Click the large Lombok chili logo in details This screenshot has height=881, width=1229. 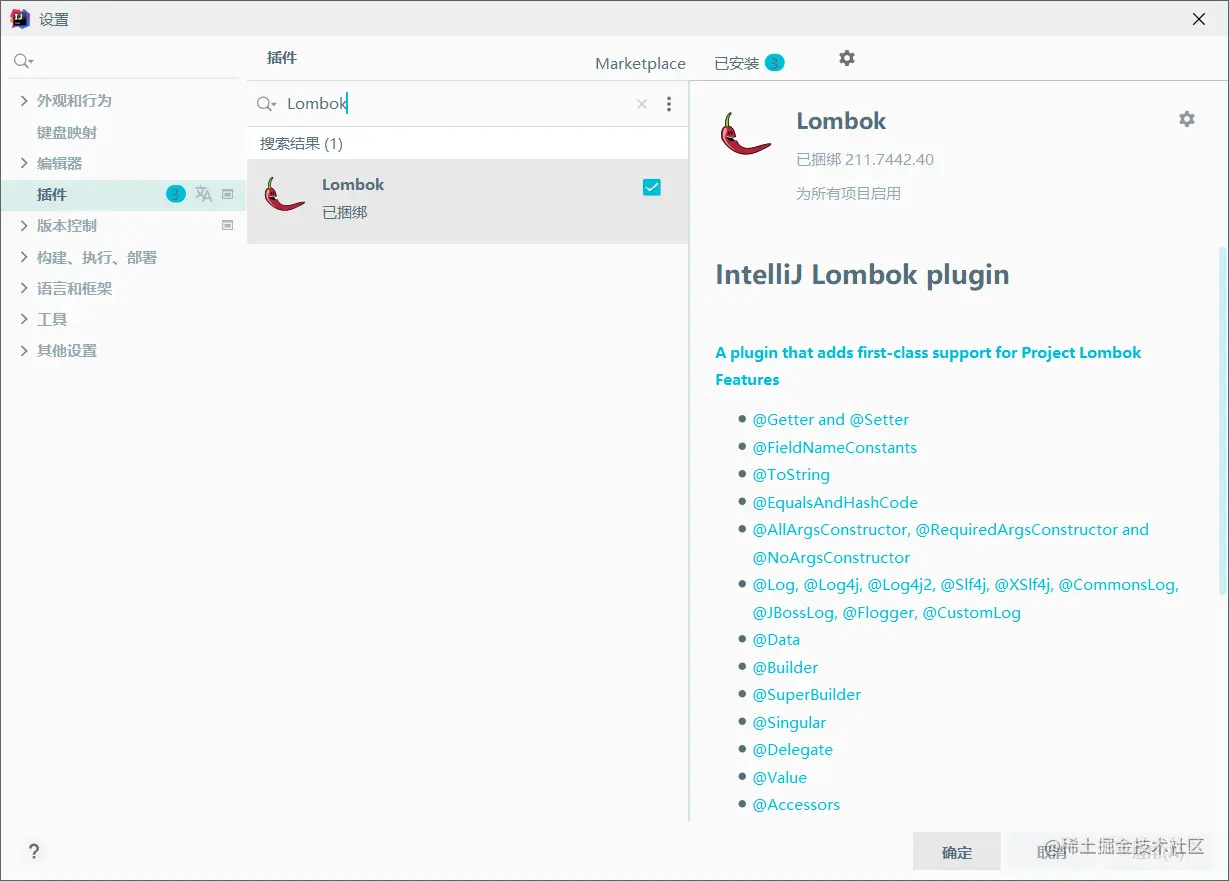(745, 134)
